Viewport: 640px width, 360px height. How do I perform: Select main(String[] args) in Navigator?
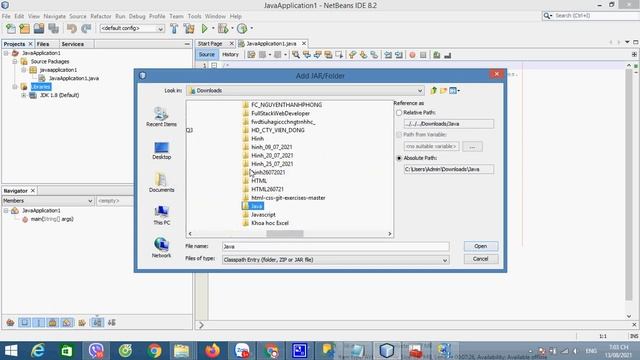click(52, 219)
